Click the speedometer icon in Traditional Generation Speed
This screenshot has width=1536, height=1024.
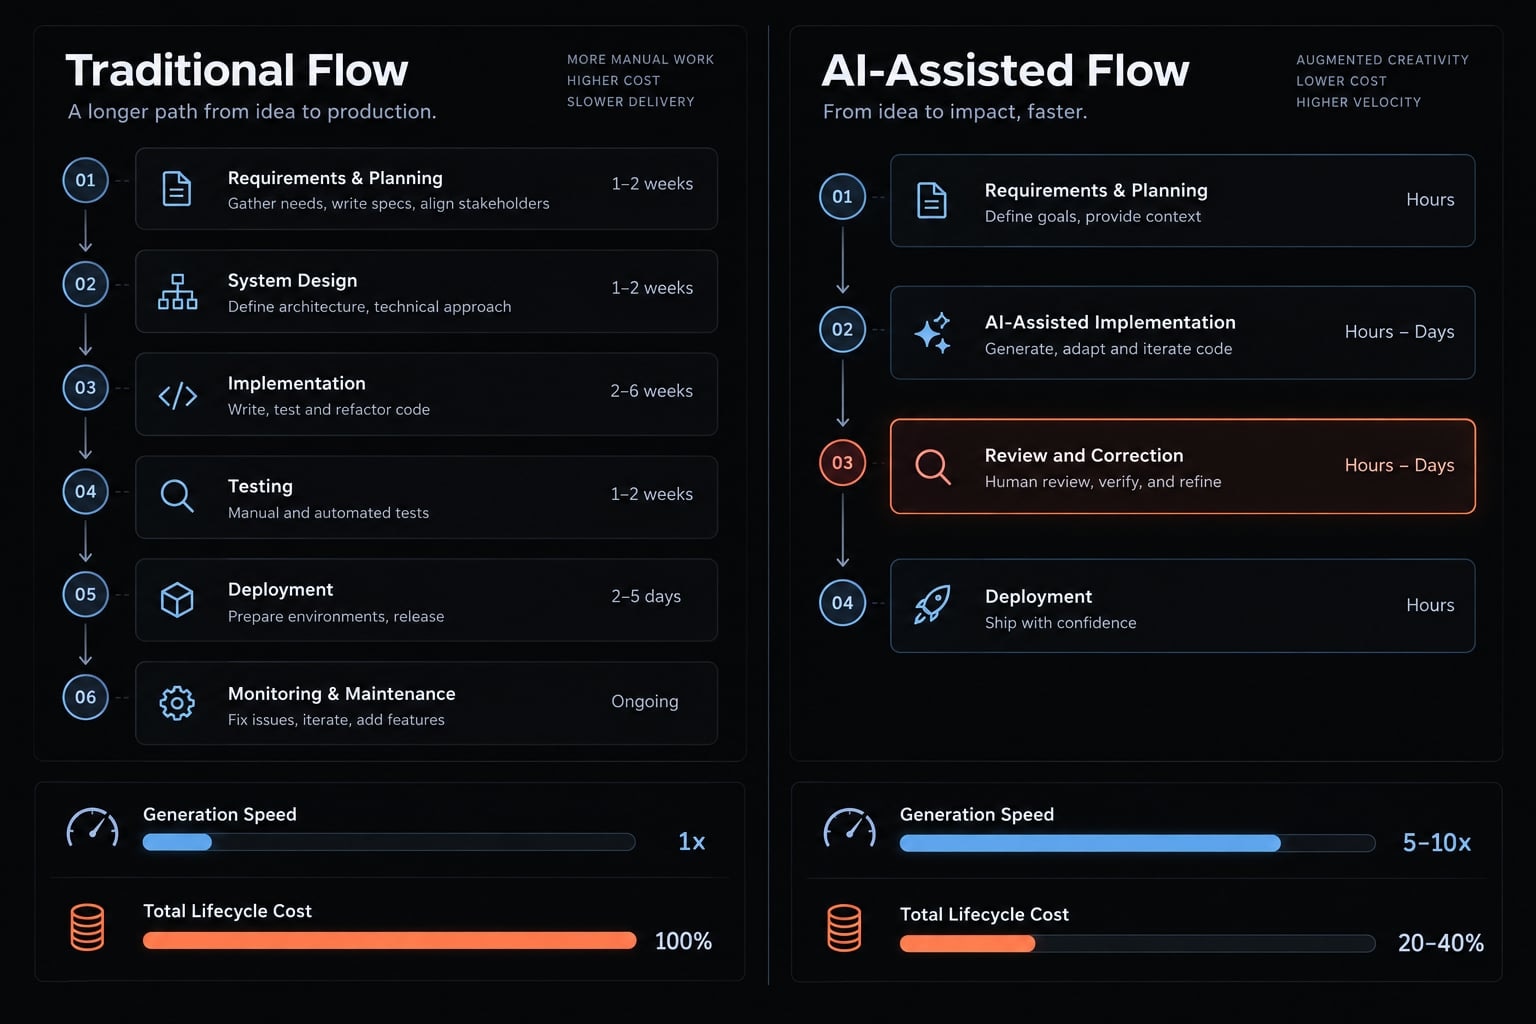[92, 828]
